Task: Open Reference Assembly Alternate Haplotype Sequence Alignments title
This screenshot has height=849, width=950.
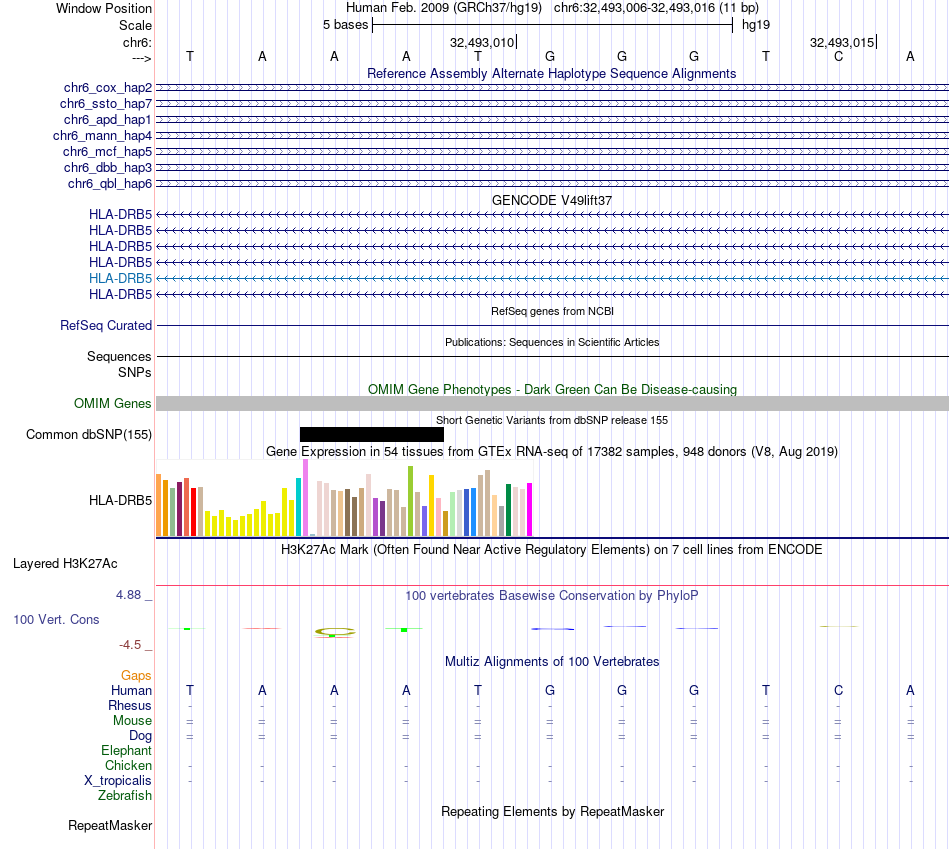Action: [551, 73]
